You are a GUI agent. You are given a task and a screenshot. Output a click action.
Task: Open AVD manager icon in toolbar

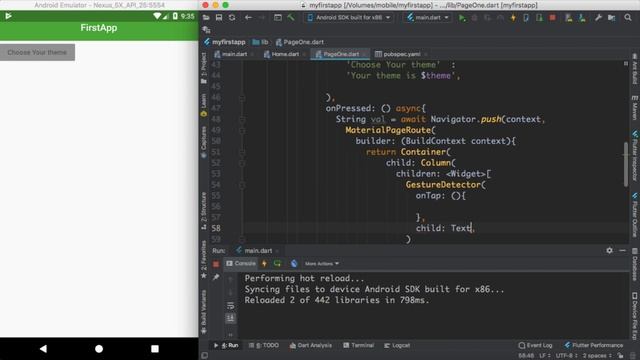coord(568,18)
